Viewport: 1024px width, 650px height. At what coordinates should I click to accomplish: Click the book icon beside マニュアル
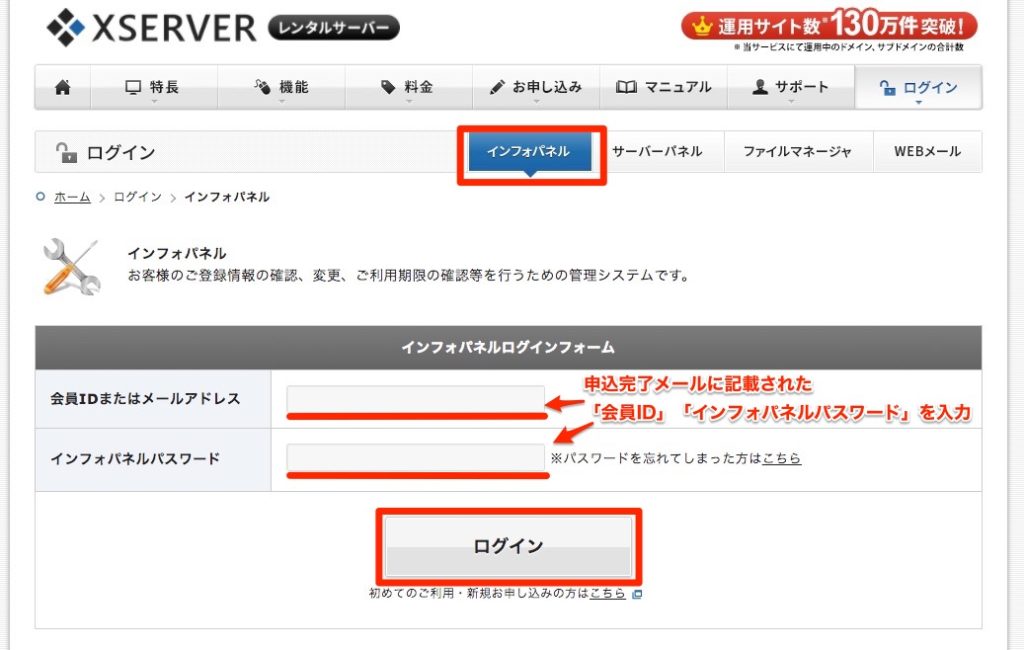626,87
